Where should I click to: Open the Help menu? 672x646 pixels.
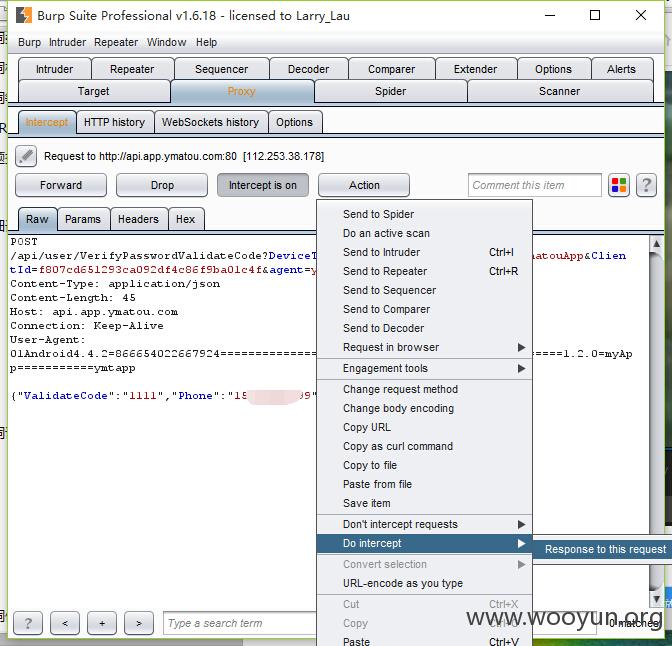coord(206,42)
